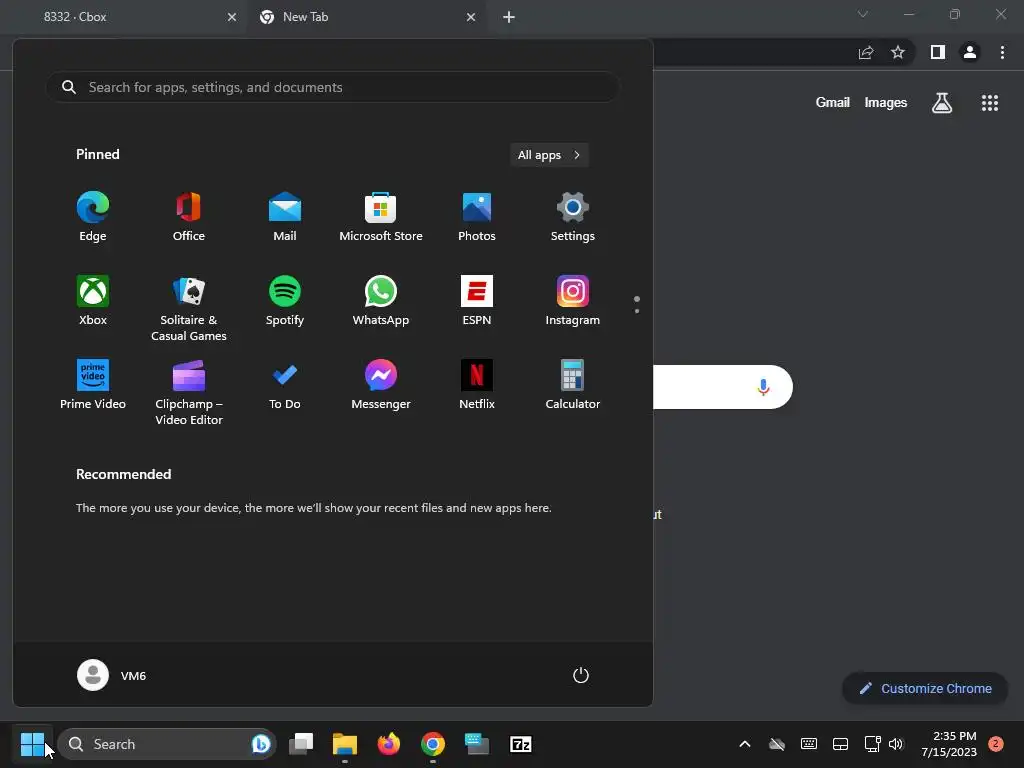Focus the Start menu search field
This screenshot has width=1024, height=768.
pos(332,87)
